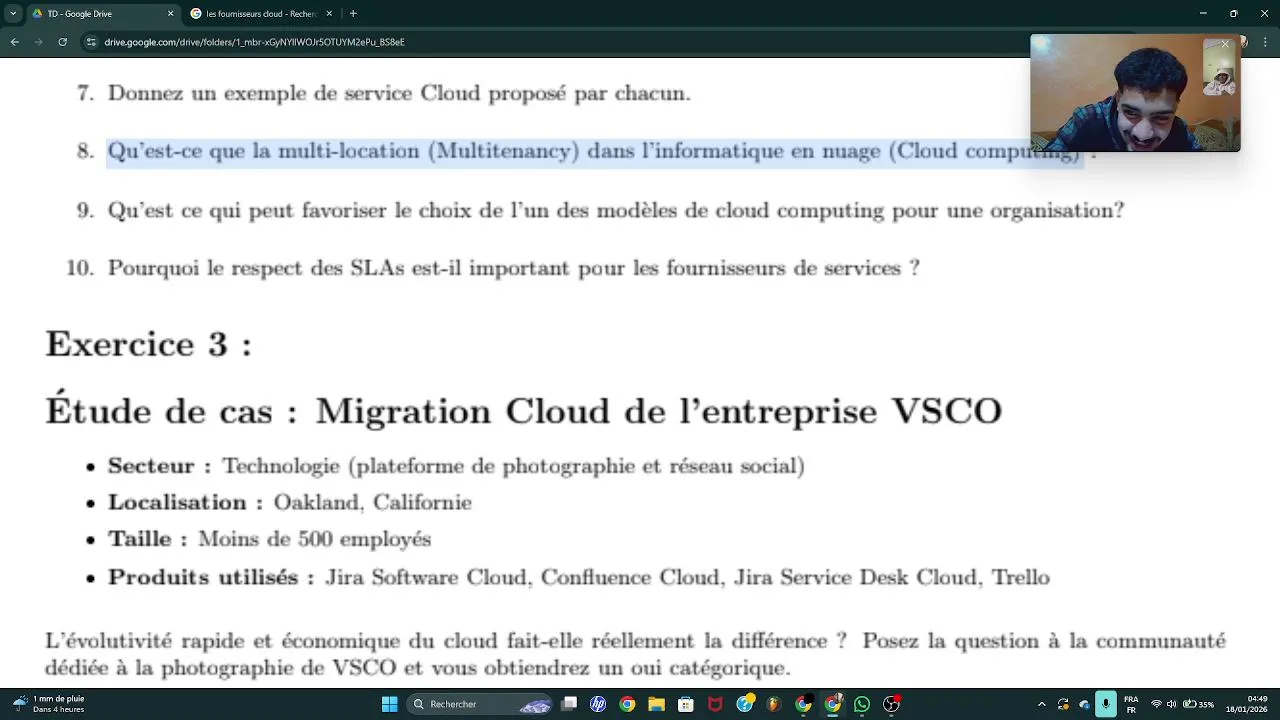
Task: Open Microsoft Store from taskbar
Action: (686, 704)
